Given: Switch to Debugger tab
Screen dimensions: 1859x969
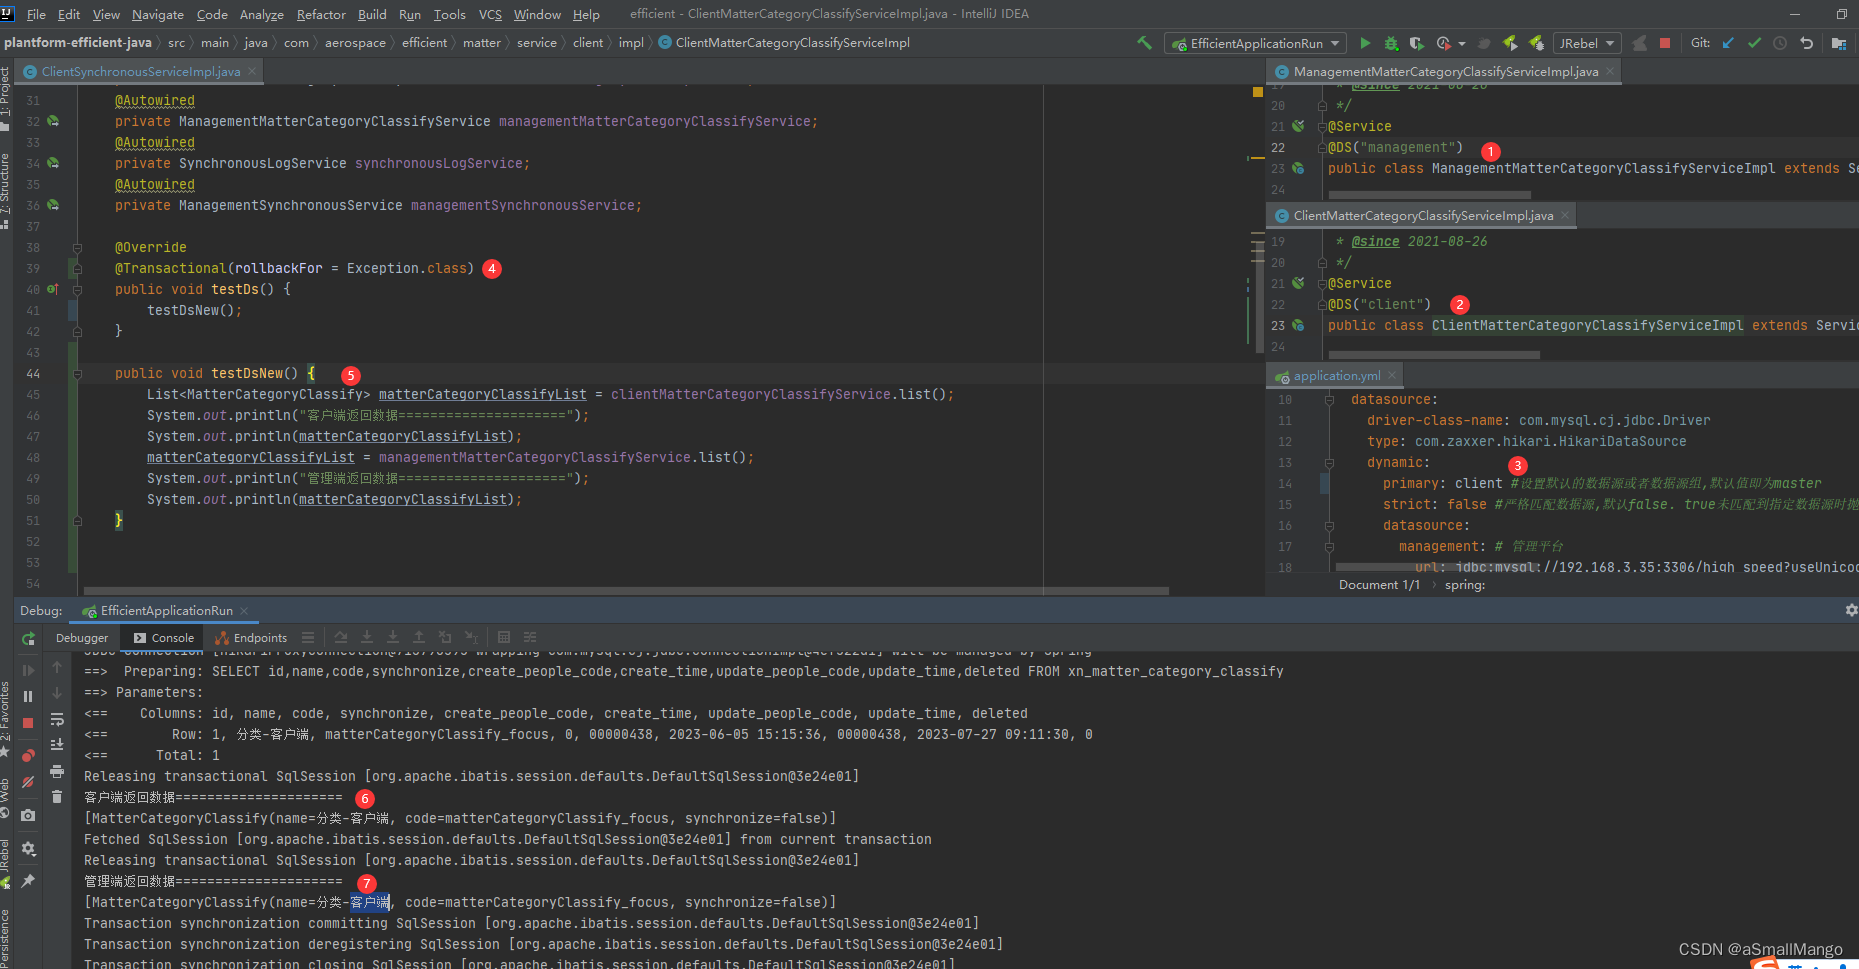Looking at the screenshot, I should pos(82,638).
